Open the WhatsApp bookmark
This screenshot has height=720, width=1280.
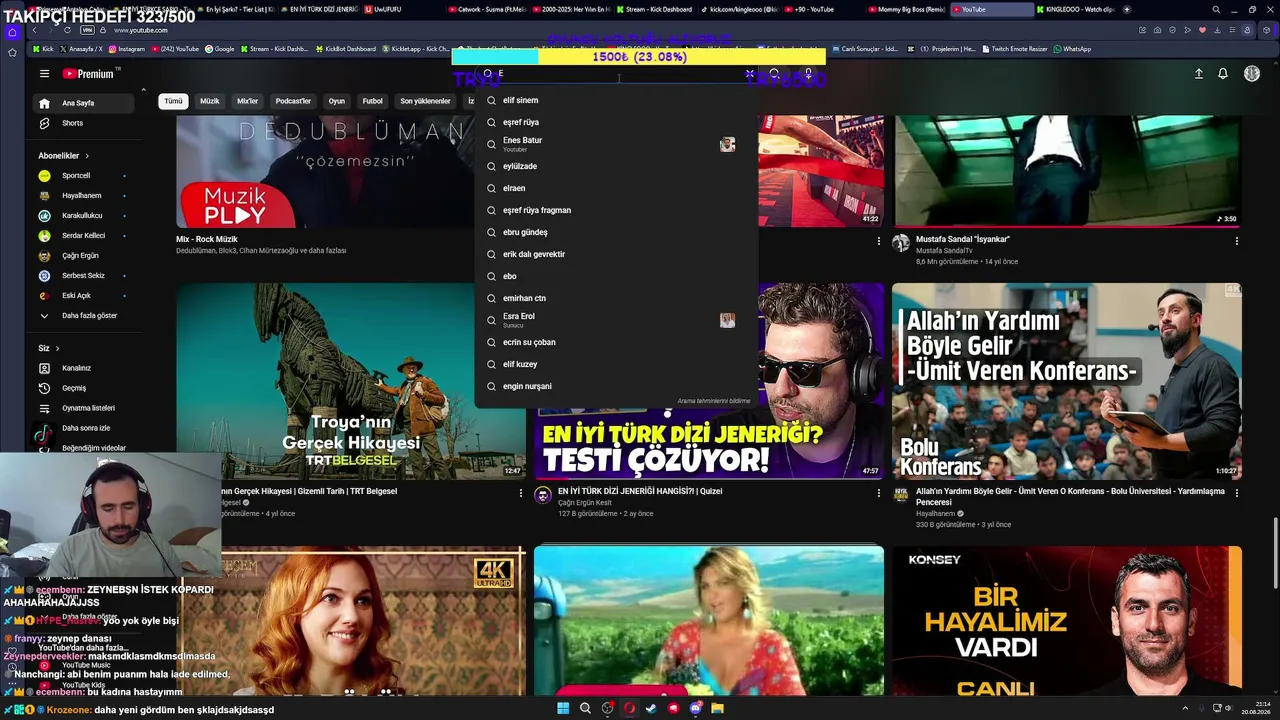(1071, 49)
